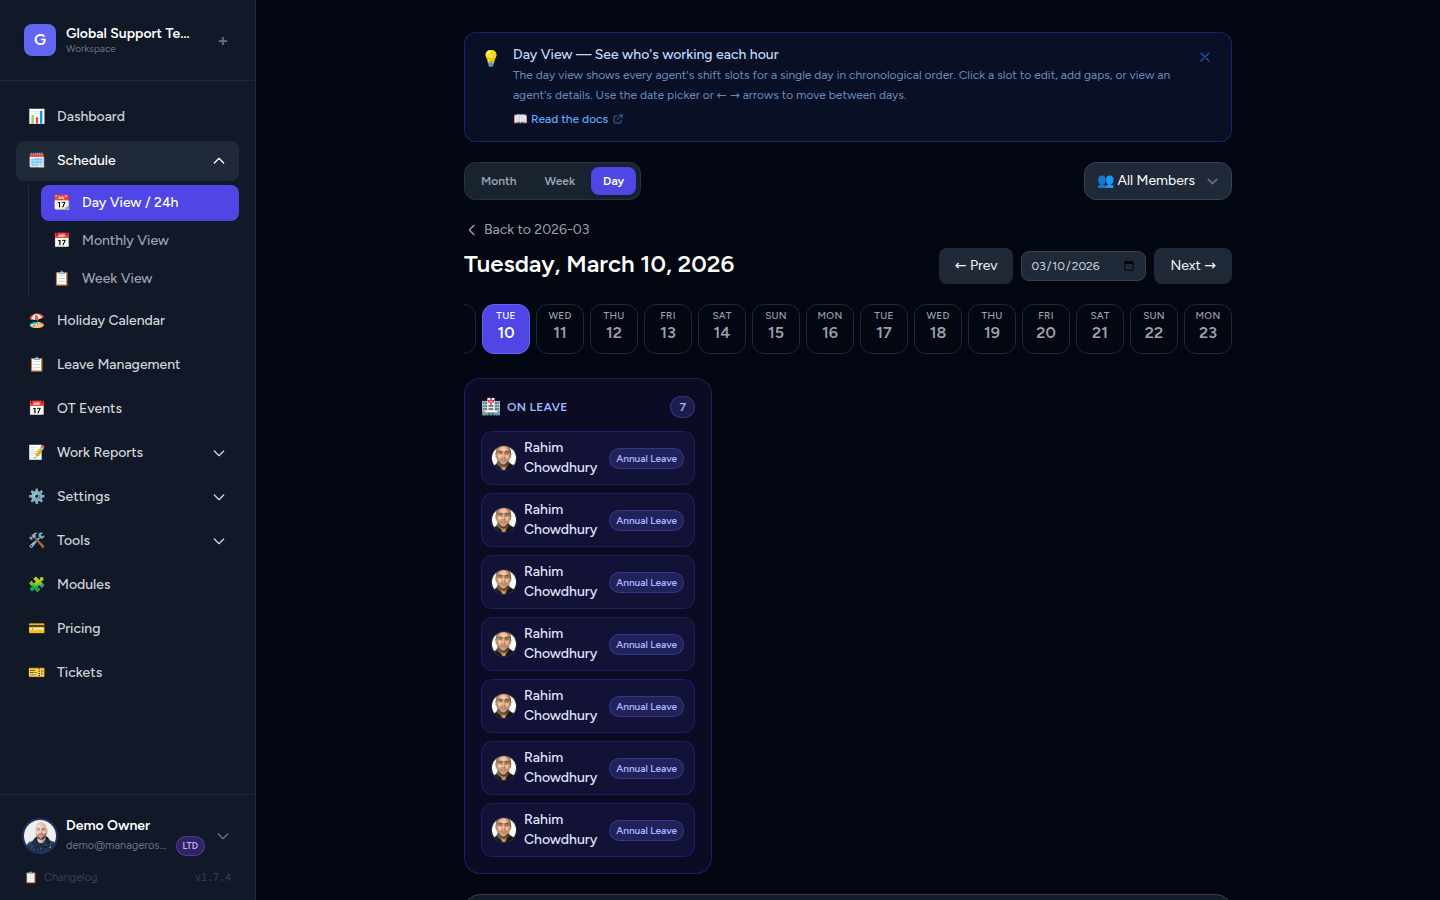
Task: Click the Modules puzzle piece icon
Action: pyautogui.click(x=37, y=584)
